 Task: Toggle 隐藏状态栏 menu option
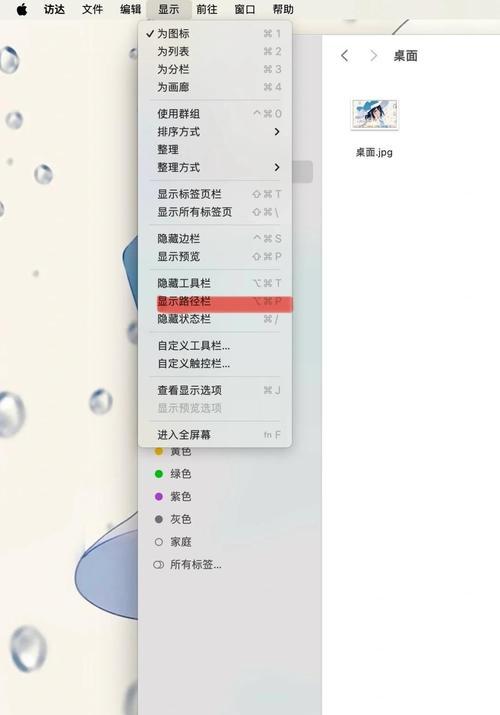[x=215, y=319]
